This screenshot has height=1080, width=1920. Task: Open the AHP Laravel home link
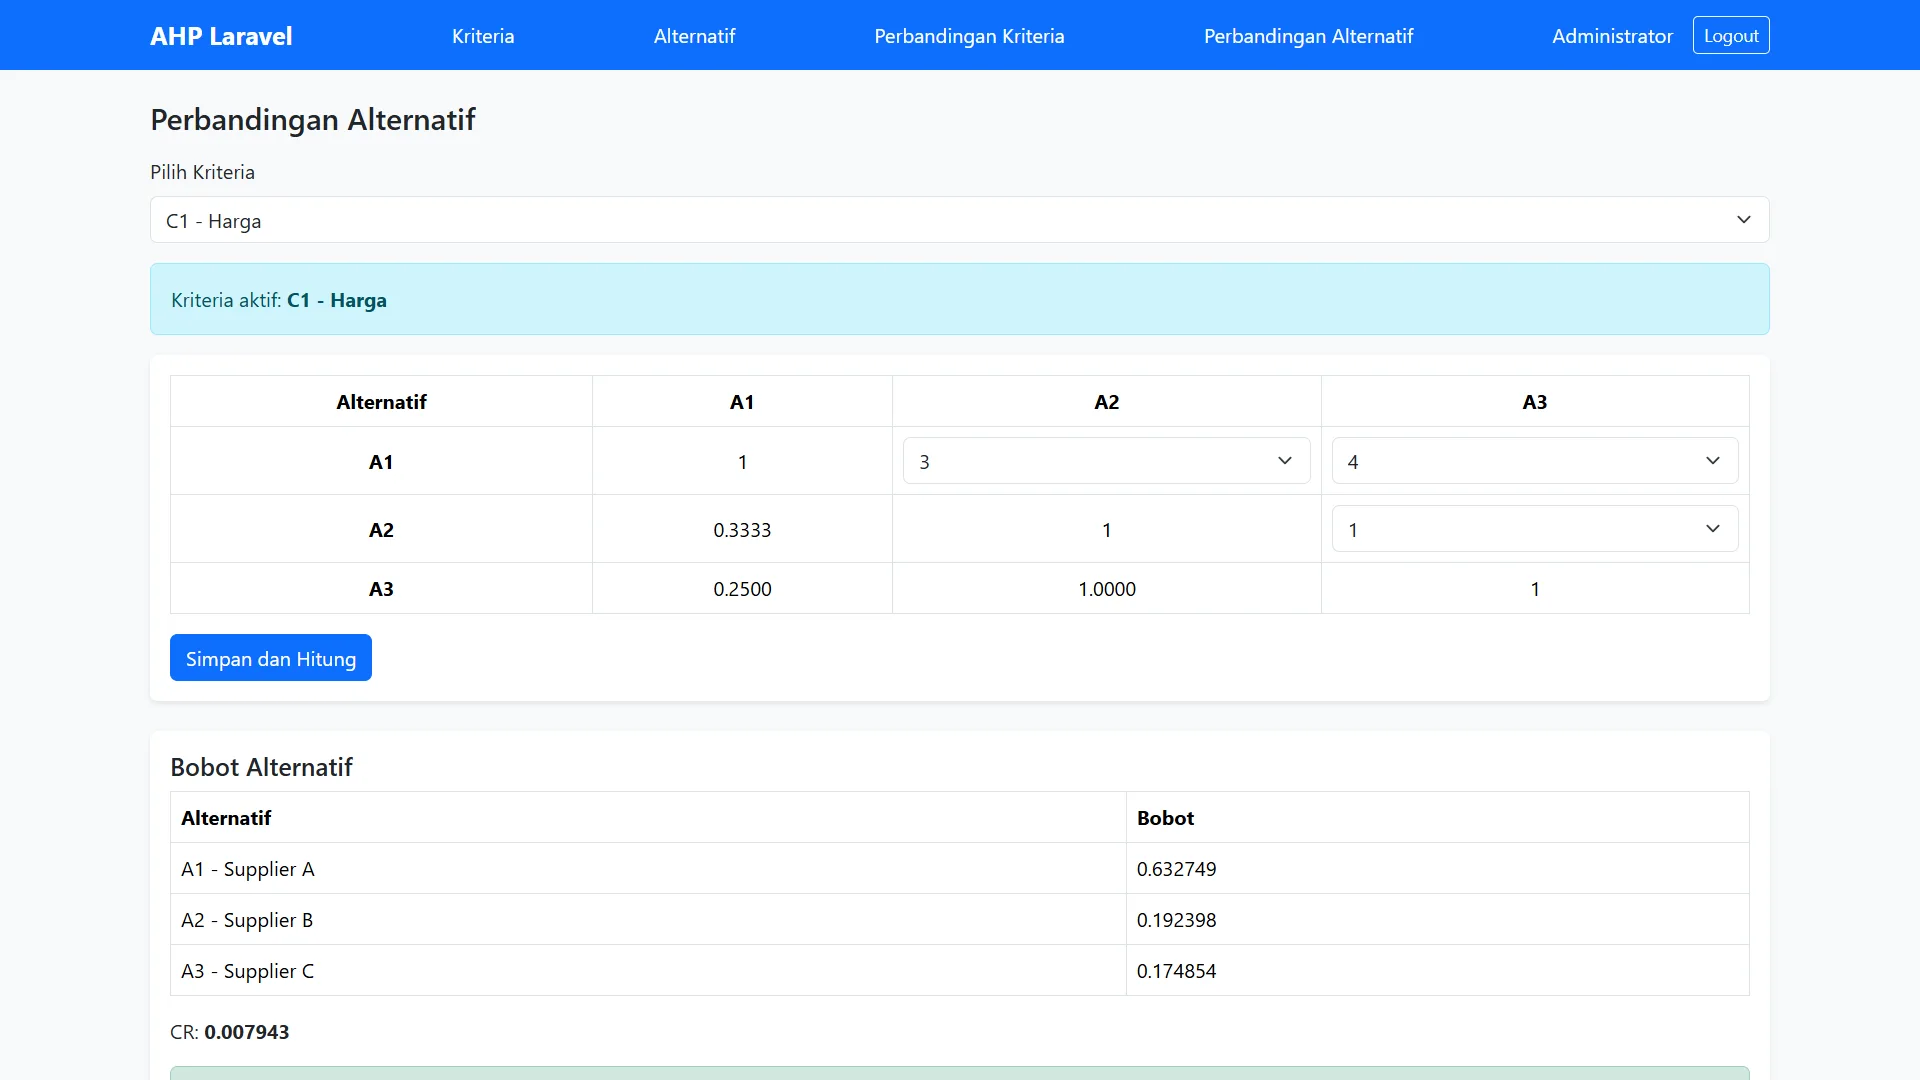tap(221, 36)
